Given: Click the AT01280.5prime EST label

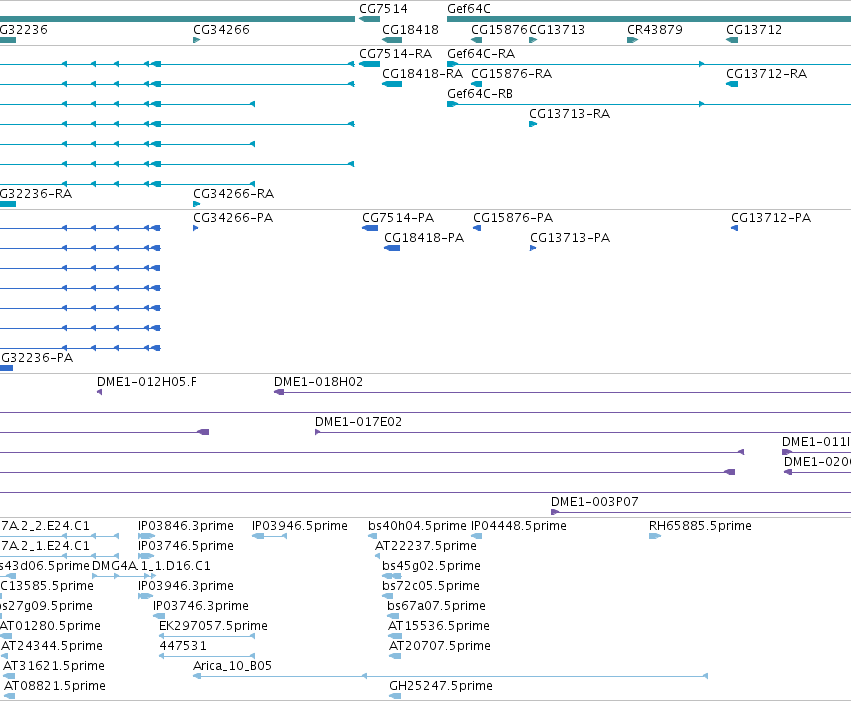Looking at the screenshot, I should [x=50, y=626].
